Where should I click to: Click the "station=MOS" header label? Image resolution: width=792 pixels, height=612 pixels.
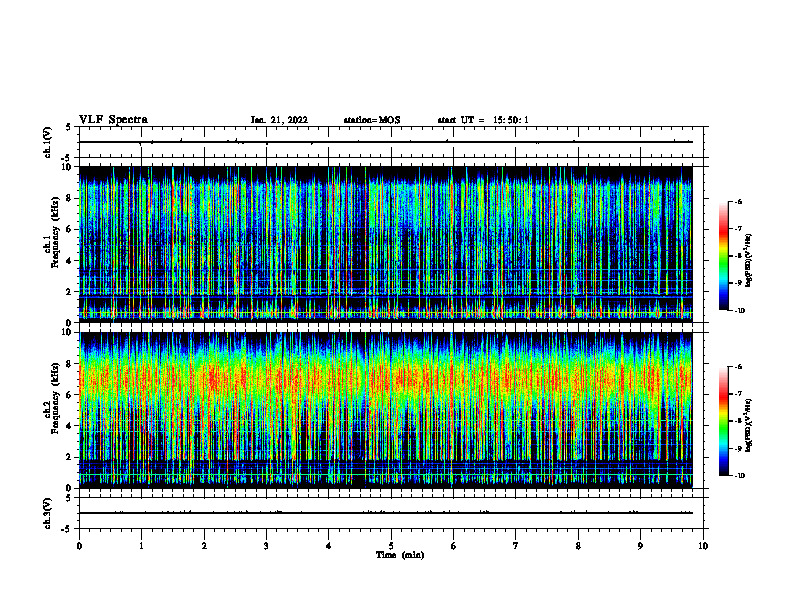click(x=372, y=120)
